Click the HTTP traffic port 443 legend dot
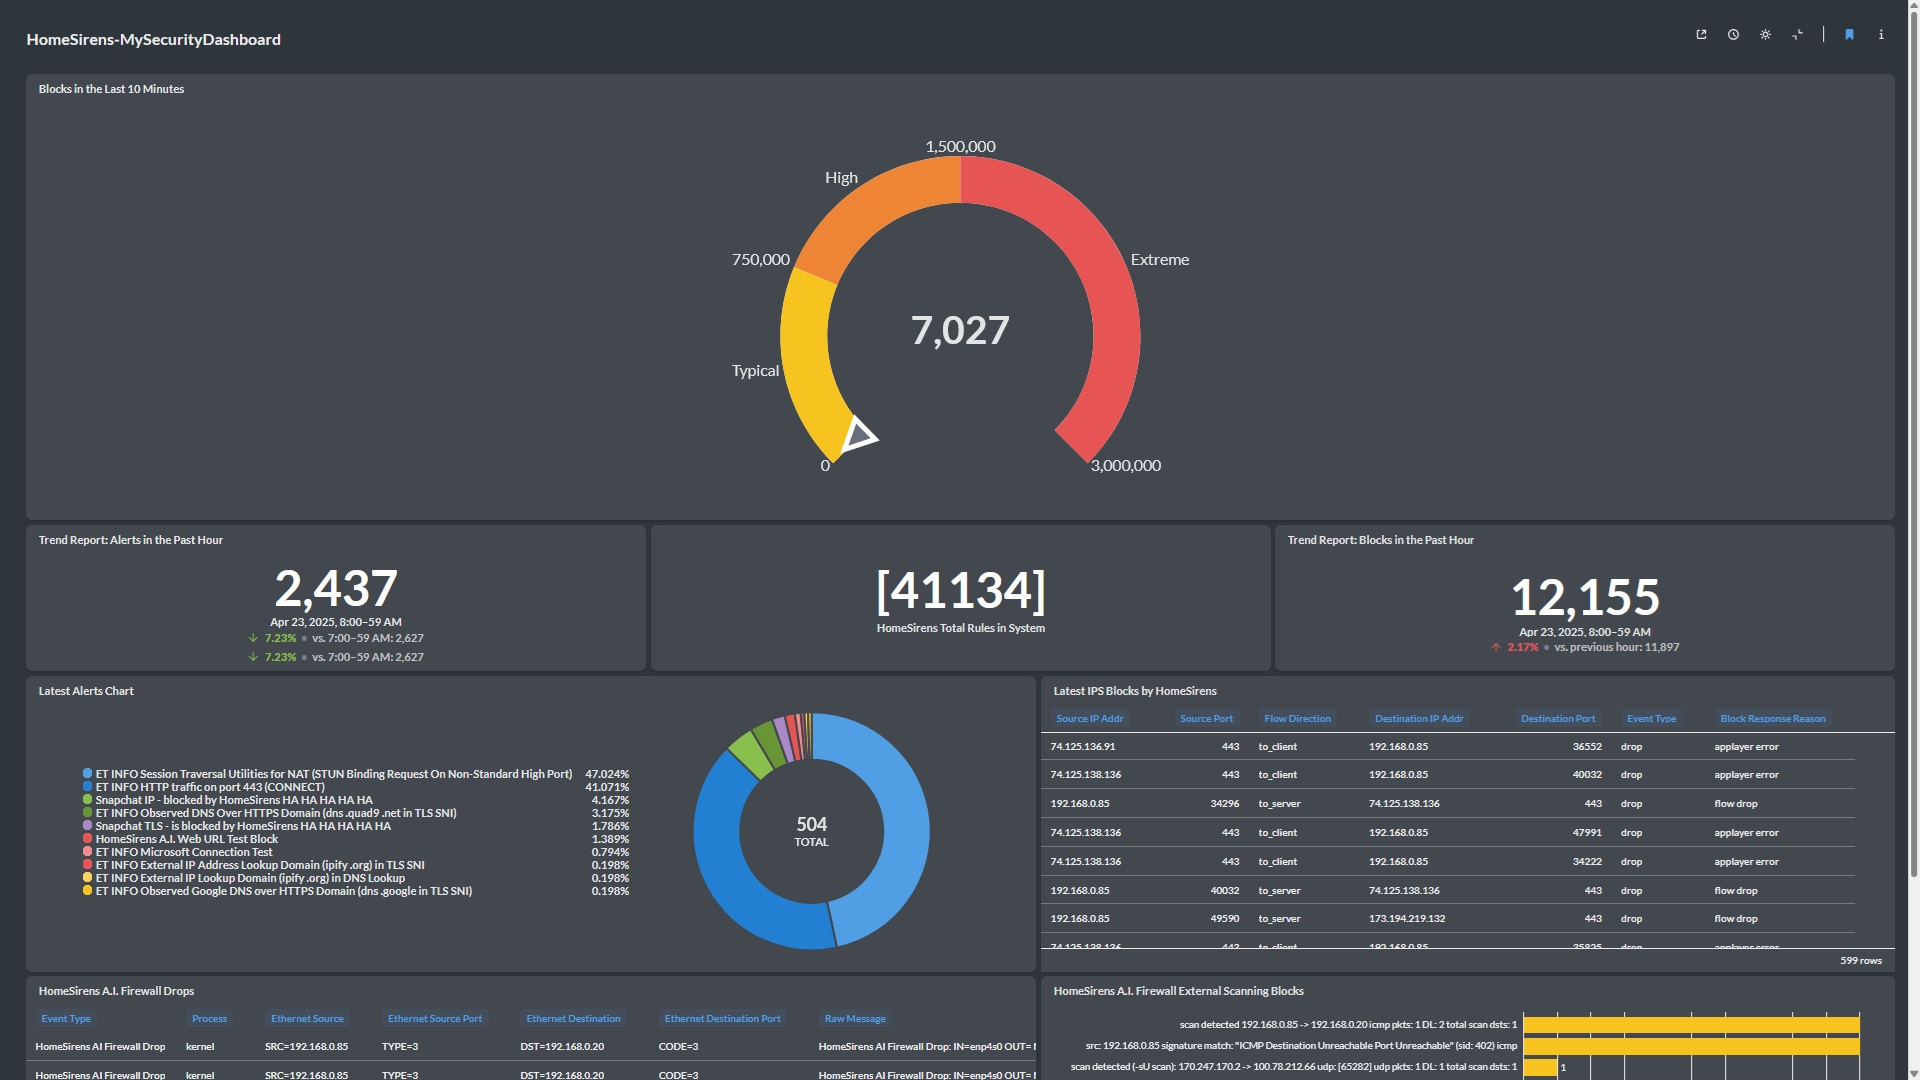 pos(87,787)
